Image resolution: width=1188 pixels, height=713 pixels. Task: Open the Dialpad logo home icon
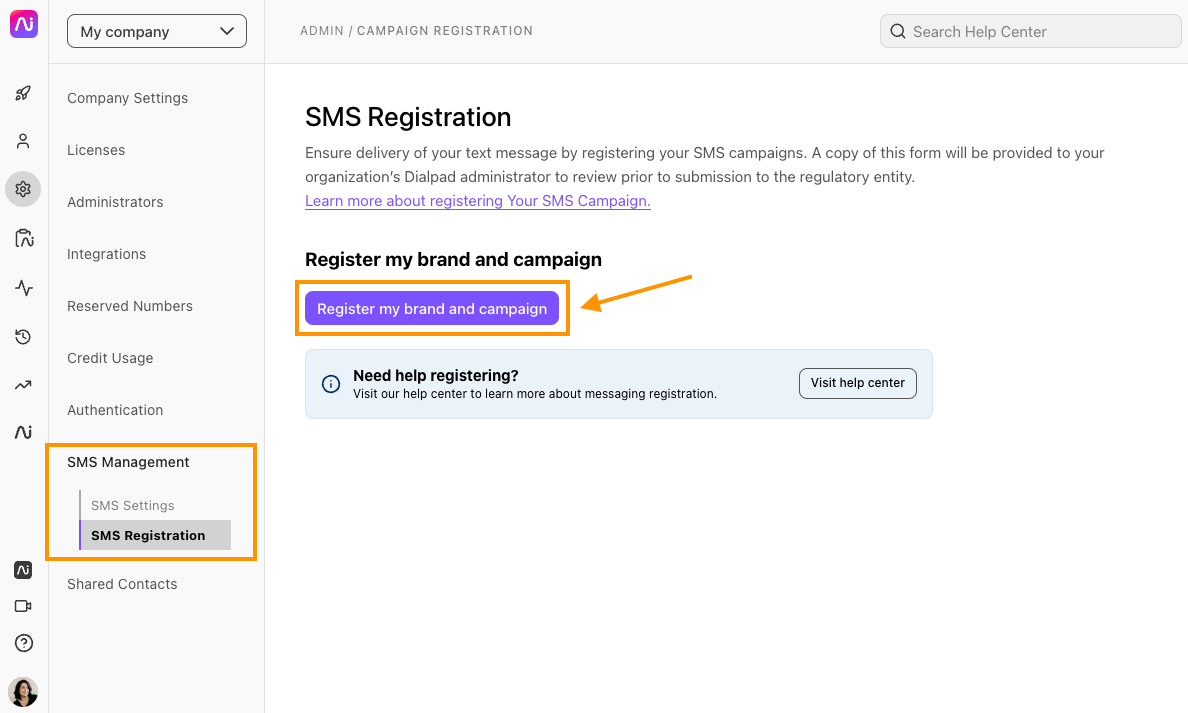click(23, 24)
